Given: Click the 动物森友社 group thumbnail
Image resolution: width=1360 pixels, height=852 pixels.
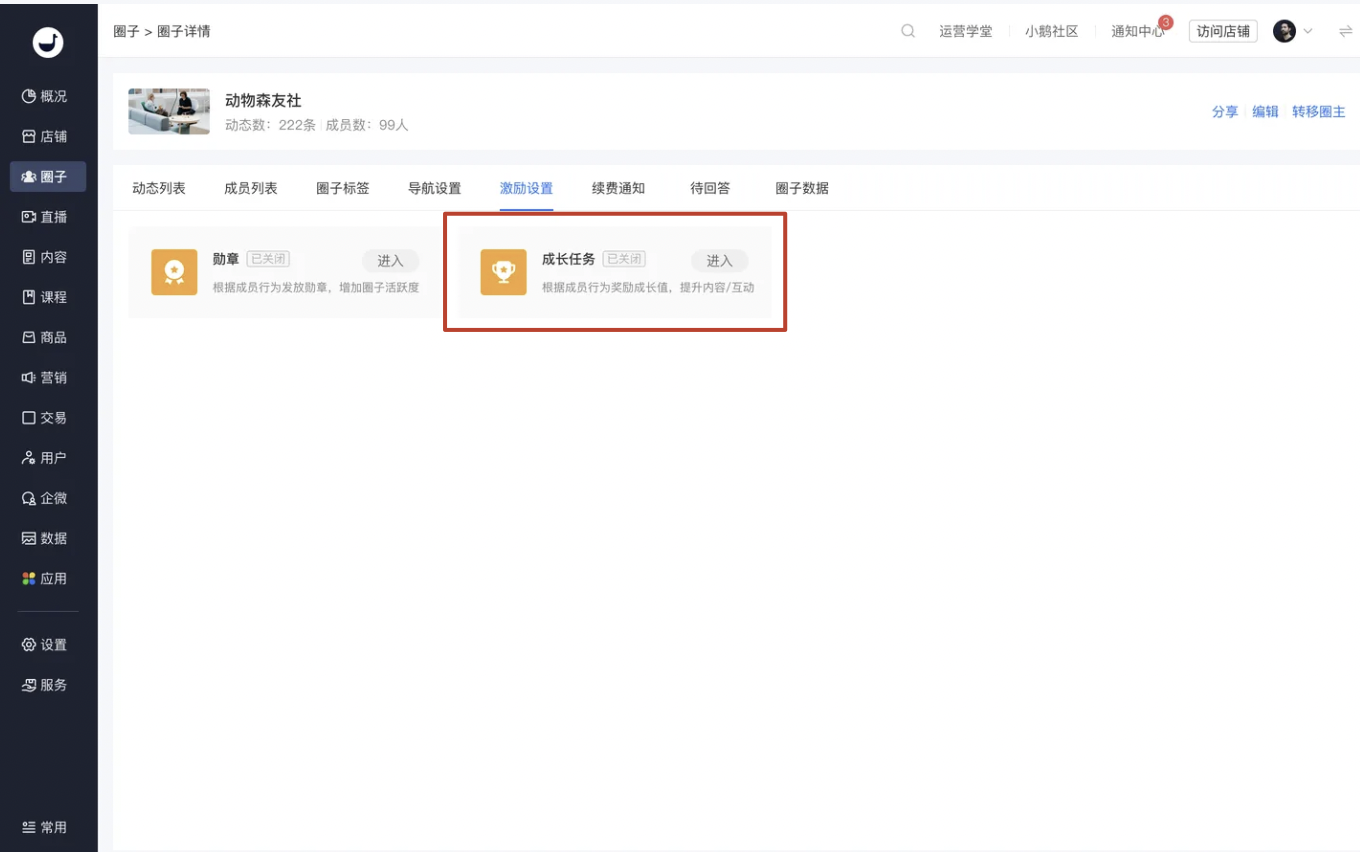Looking at the screenshot, I should point(169,111).
